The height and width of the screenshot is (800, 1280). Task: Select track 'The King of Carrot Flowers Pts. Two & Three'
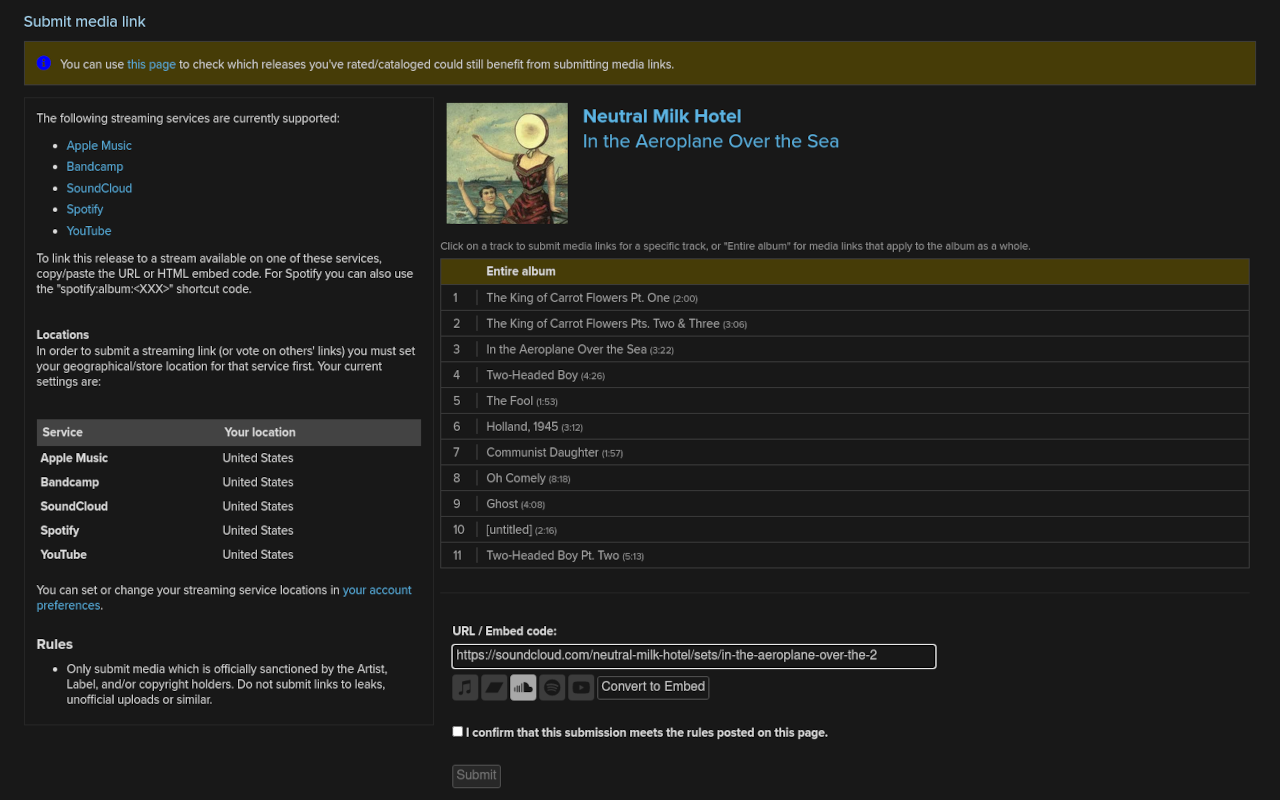click(845, 324)
